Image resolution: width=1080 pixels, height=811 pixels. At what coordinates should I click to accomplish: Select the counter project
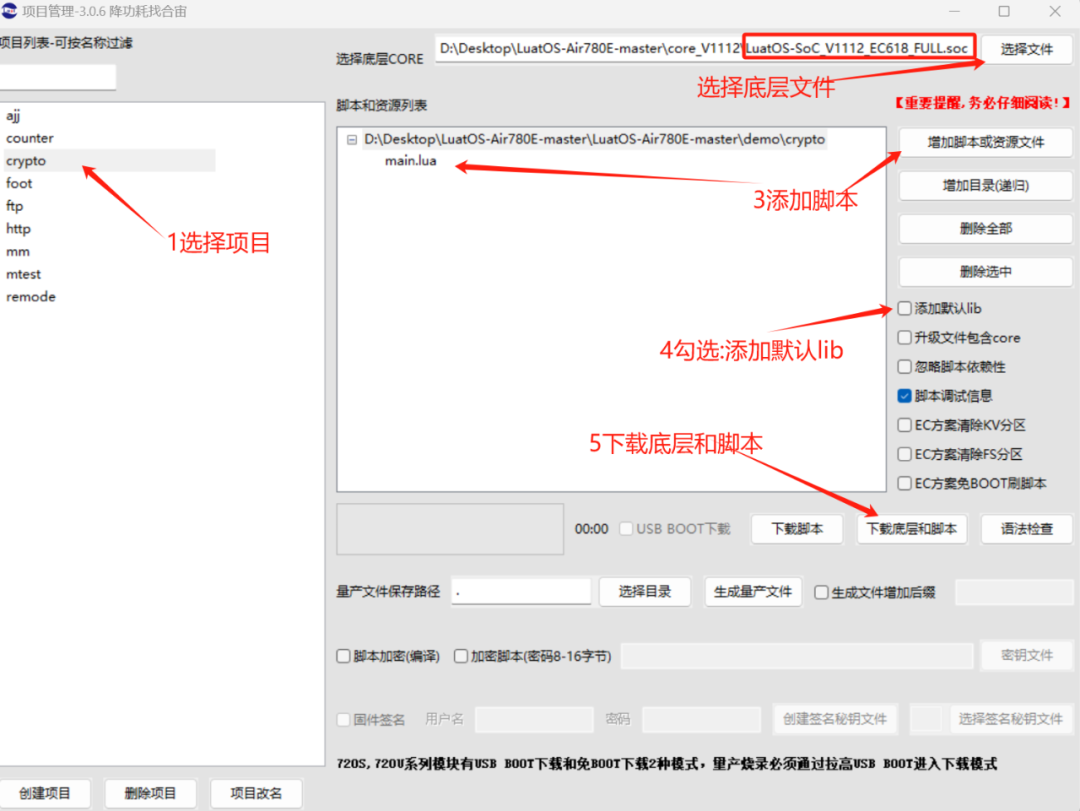click(x=30, y=137)
